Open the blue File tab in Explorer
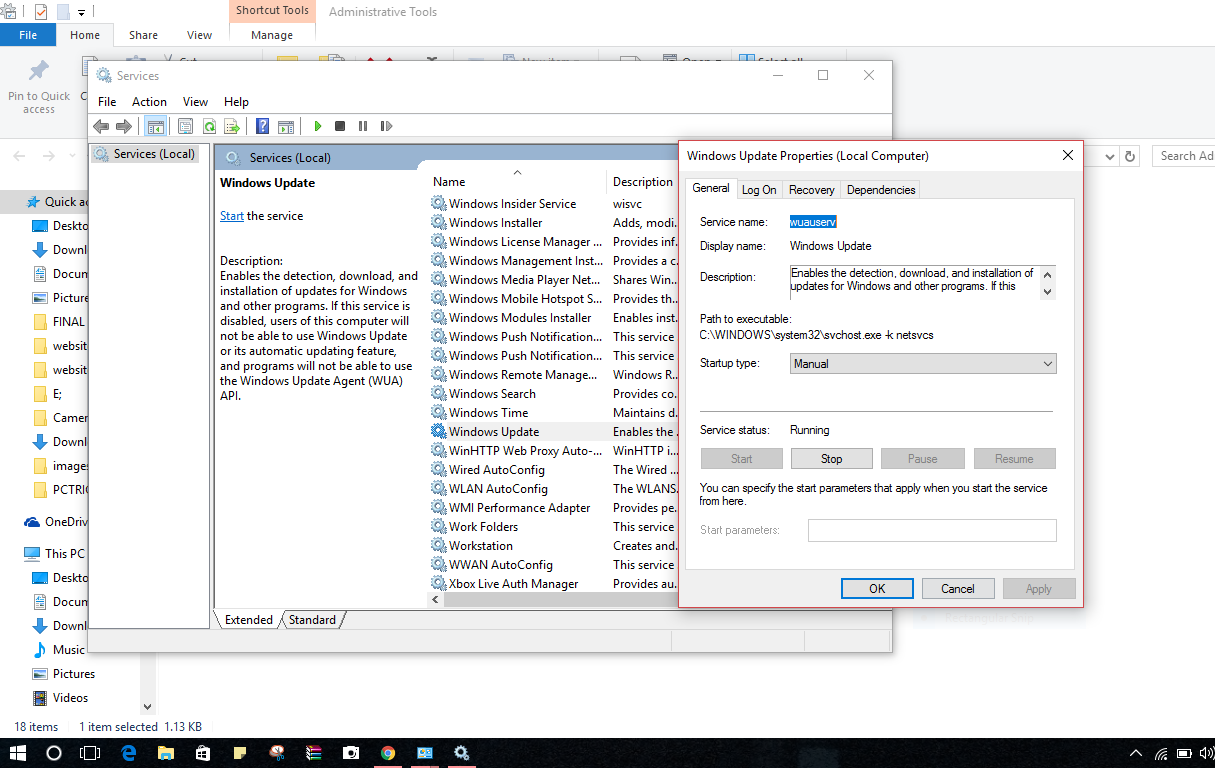The height and width of the screenshot is (768, 1215). tap(28, 35)
